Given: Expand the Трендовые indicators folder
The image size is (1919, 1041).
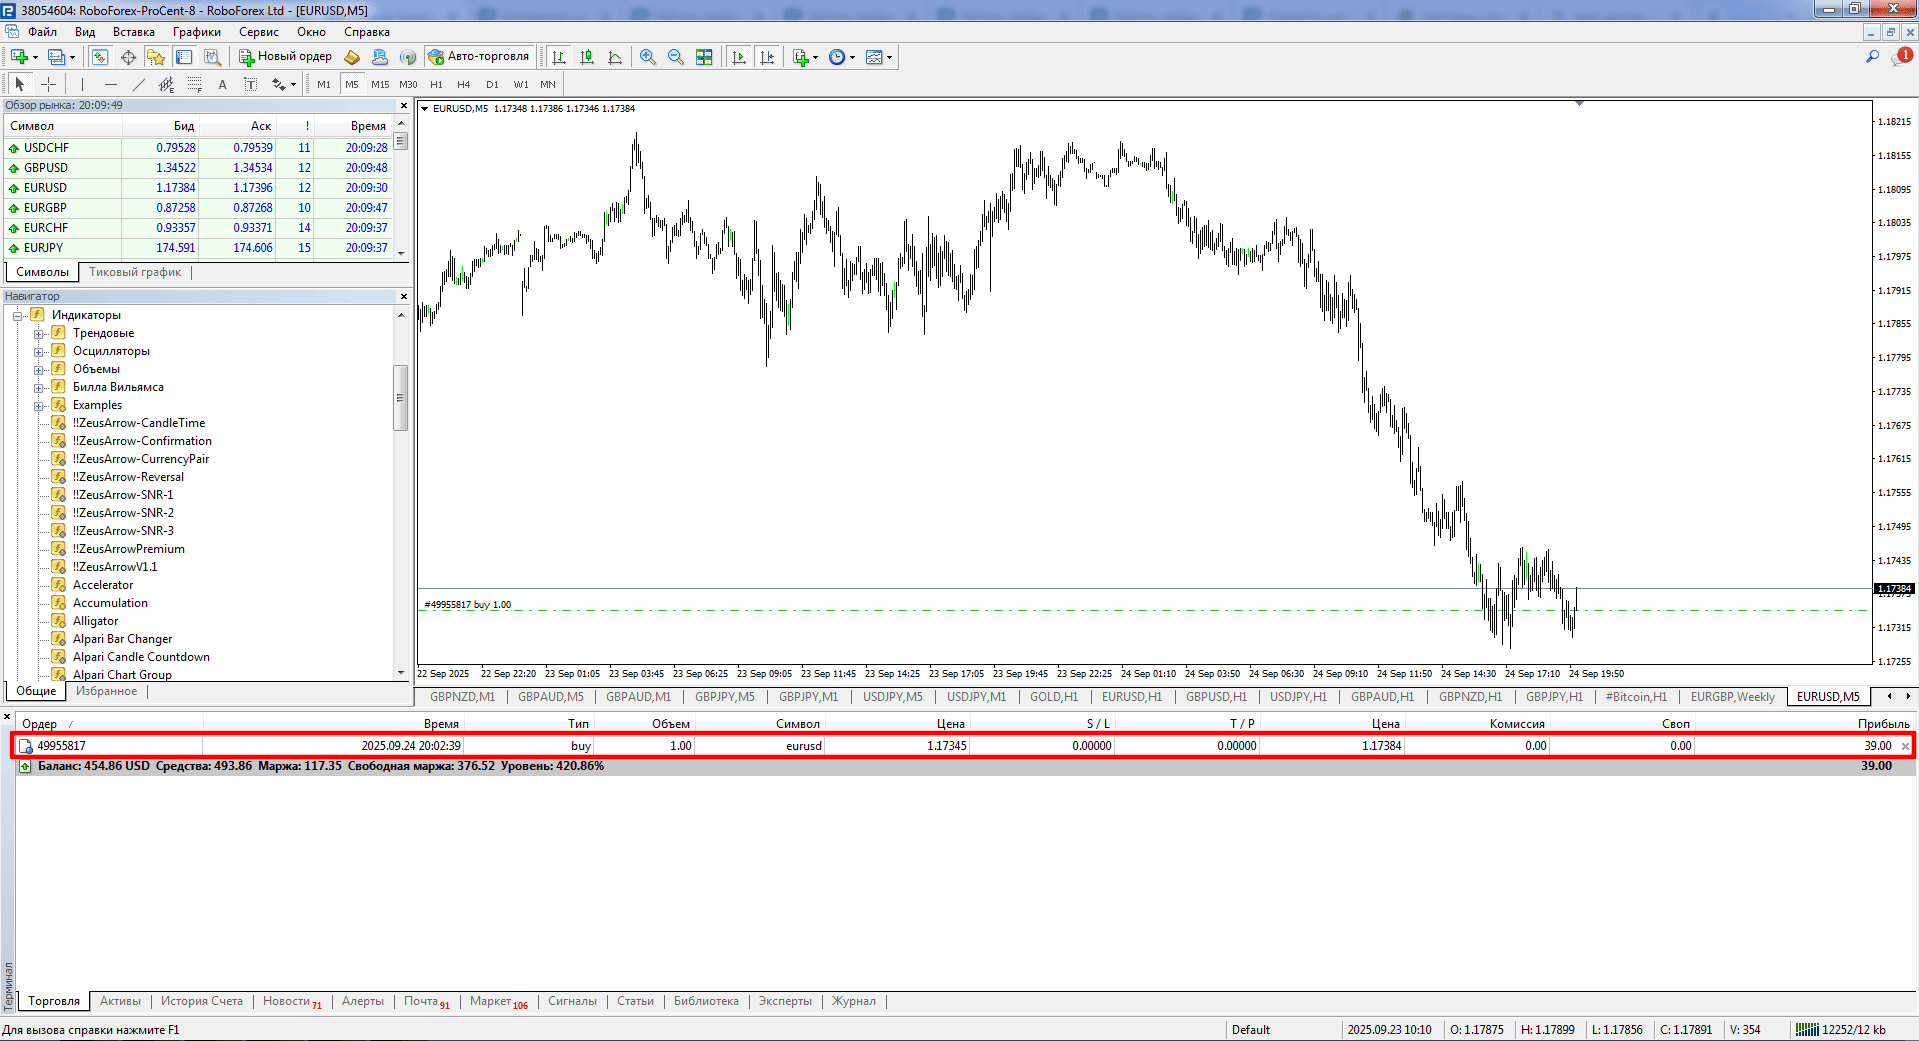Looking at the screenshot, I should point(38,334).
